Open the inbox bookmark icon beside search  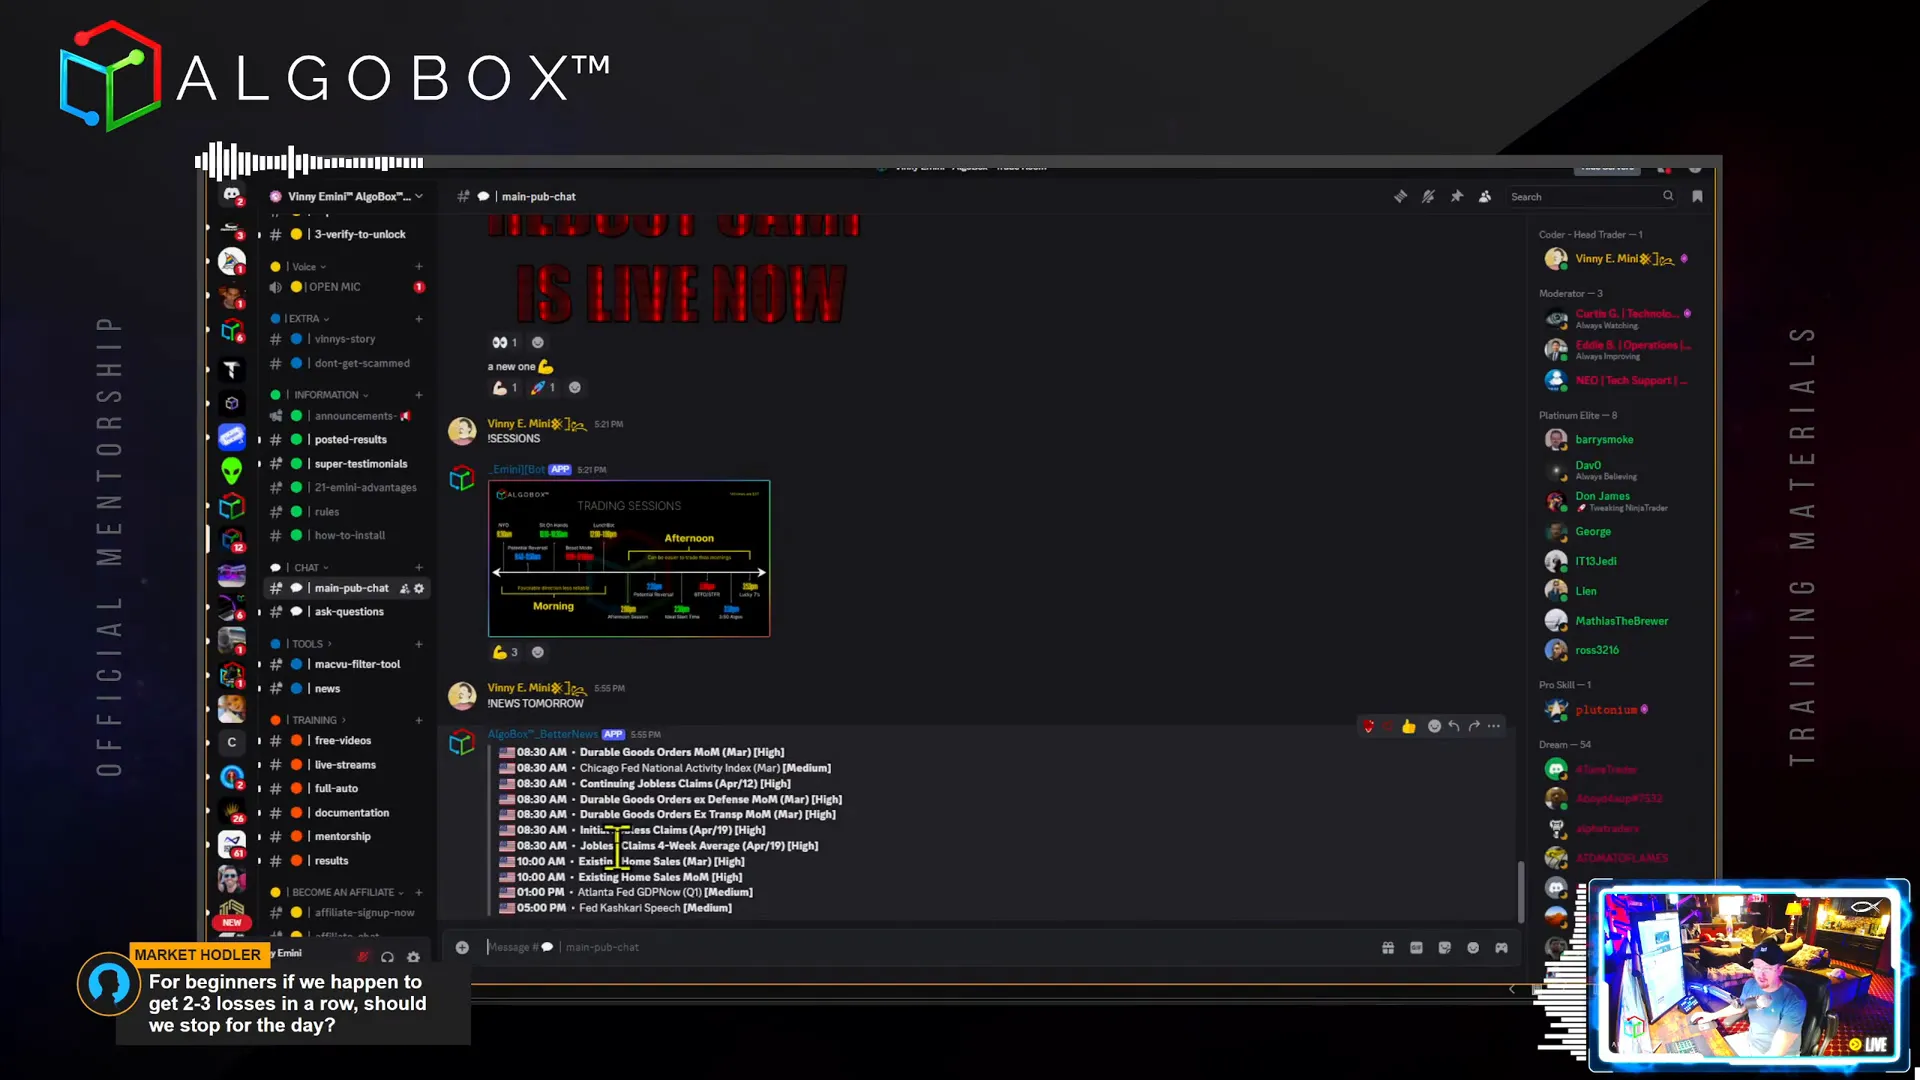point(1697,197)
